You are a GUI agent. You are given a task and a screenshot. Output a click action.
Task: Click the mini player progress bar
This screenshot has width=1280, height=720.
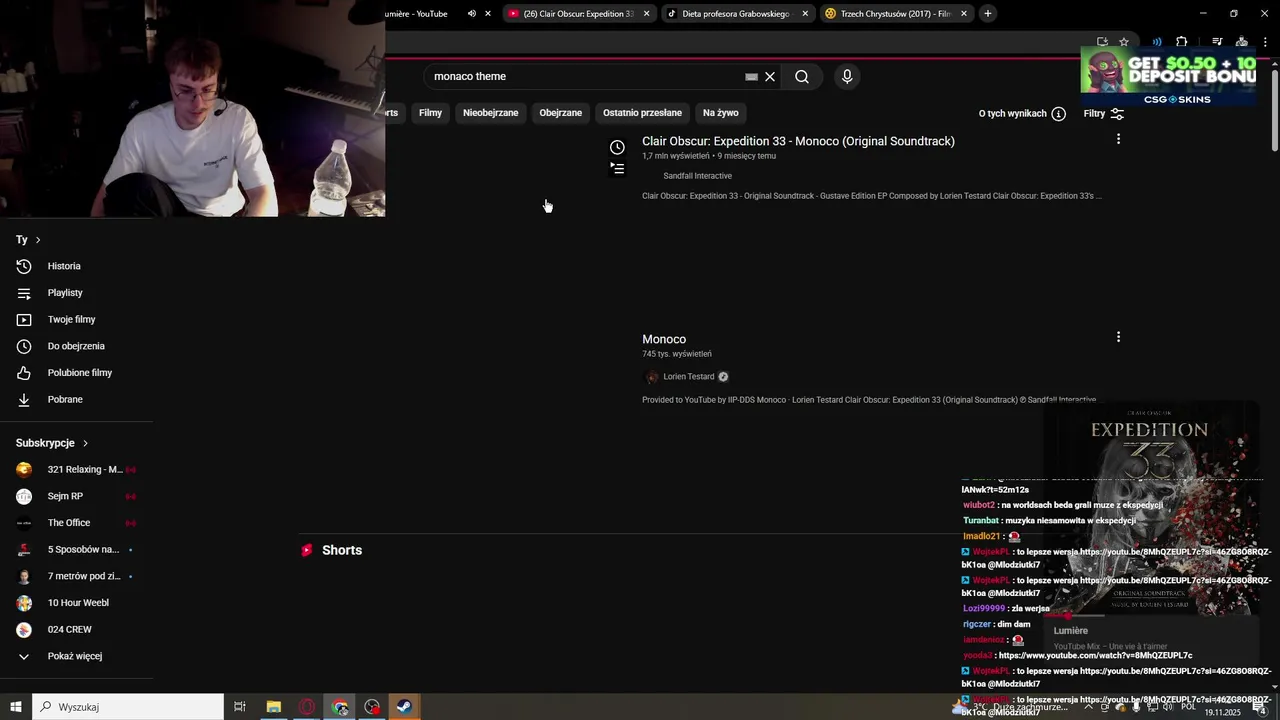[1152, 616]
